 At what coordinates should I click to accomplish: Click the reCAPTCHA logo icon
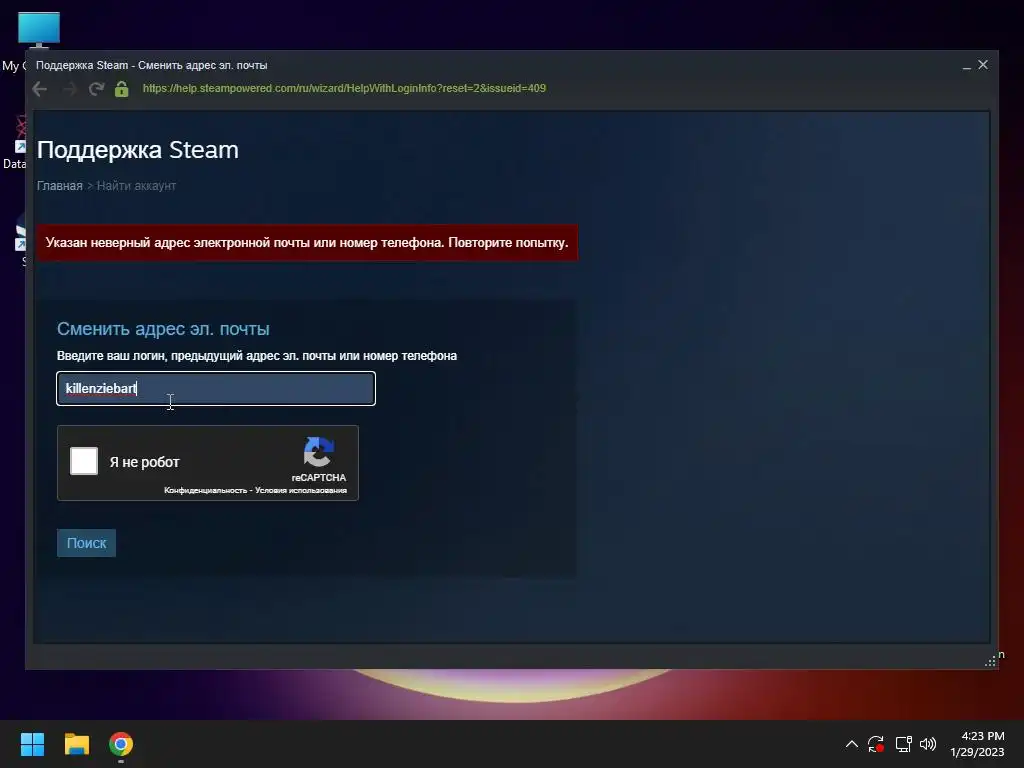click(319, 452)
